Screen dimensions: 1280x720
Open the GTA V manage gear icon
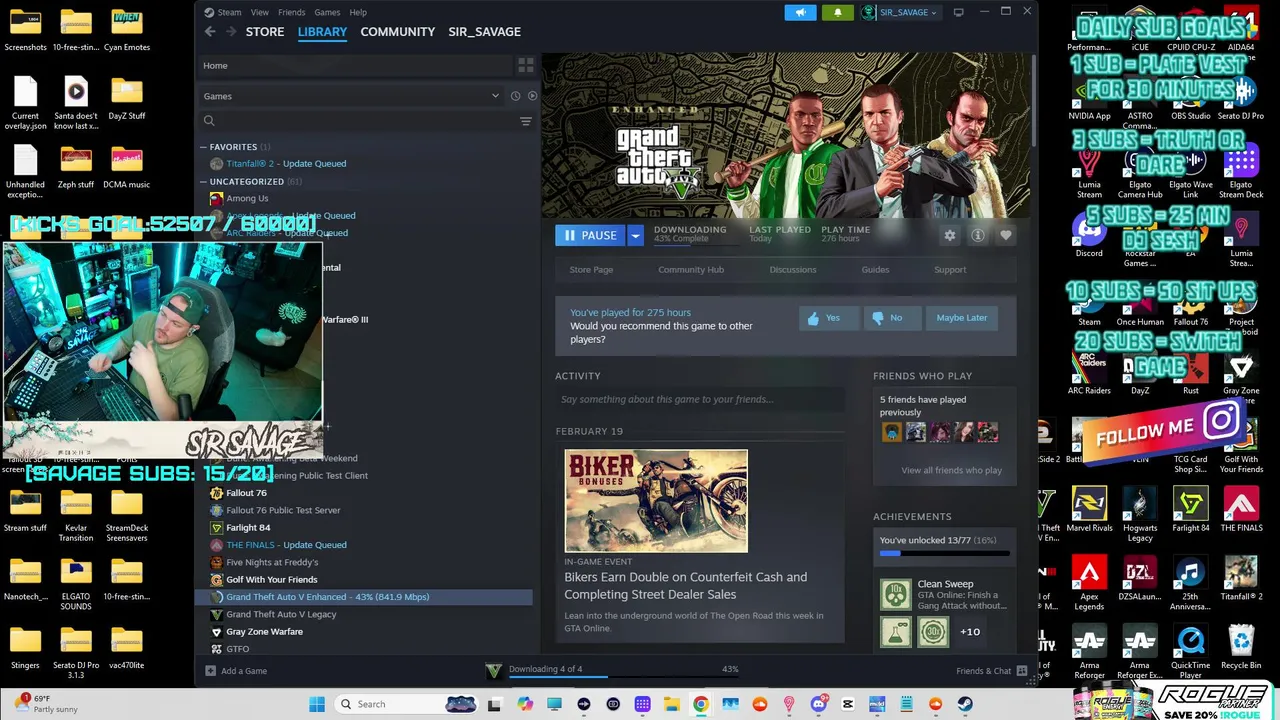[950, 236]
